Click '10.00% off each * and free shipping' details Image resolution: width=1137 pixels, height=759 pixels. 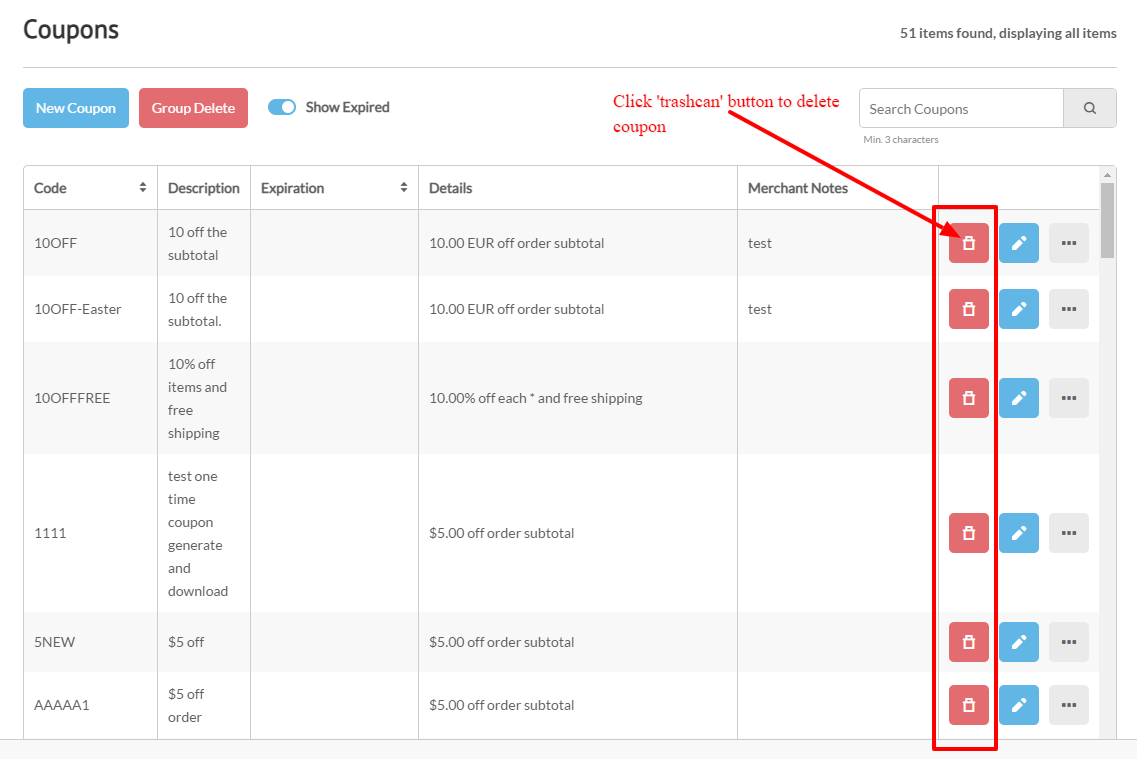pos(536,398)
